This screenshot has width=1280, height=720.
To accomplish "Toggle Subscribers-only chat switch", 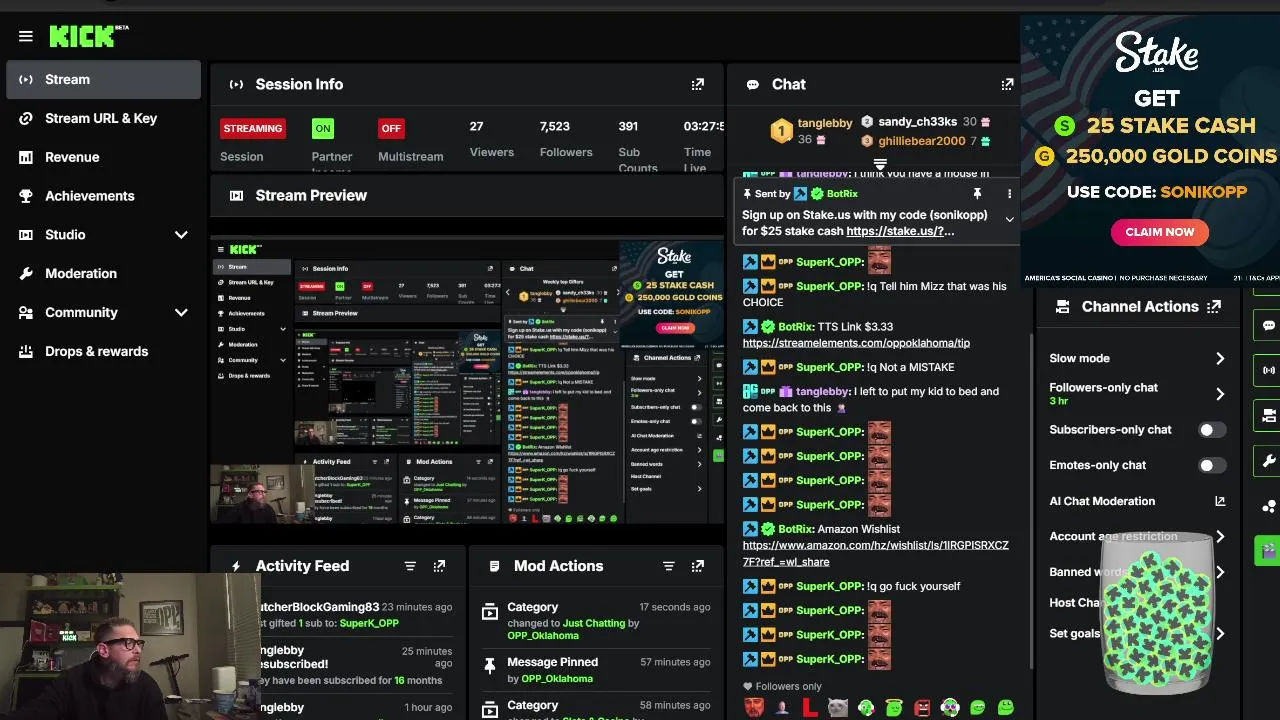I will (x=1212, y=430).
